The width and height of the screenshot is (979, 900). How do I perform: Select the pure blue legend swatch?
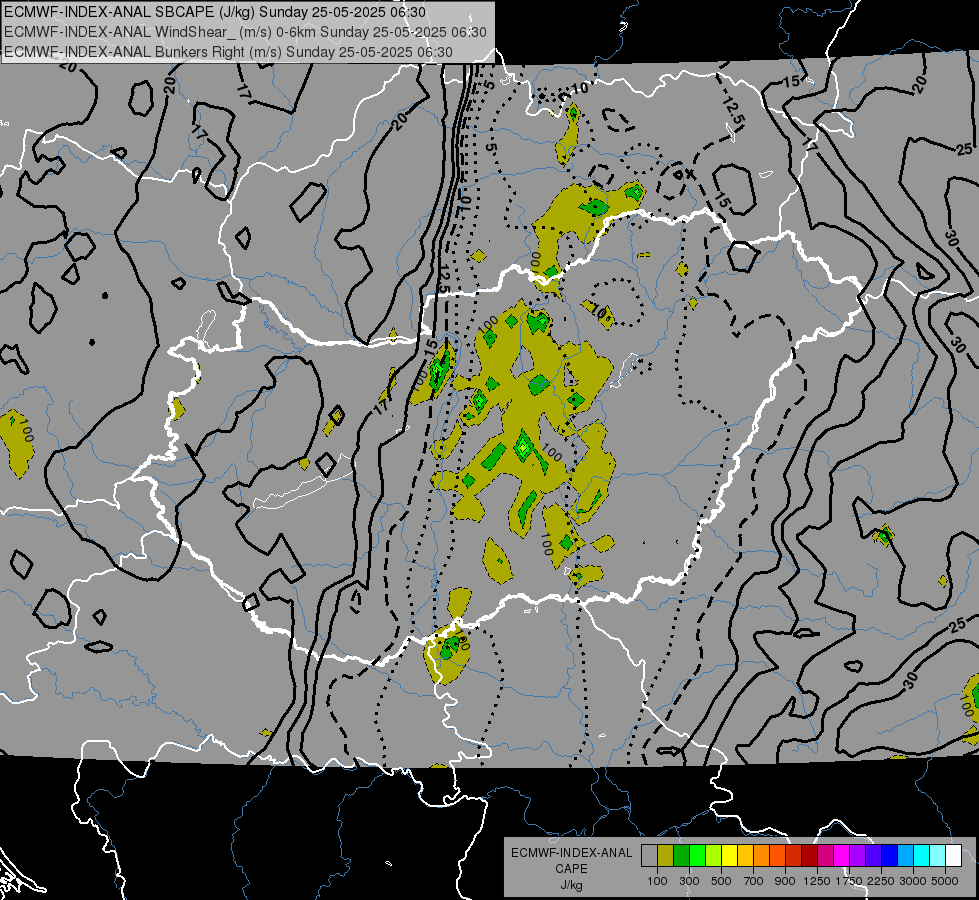coord(890,855)
